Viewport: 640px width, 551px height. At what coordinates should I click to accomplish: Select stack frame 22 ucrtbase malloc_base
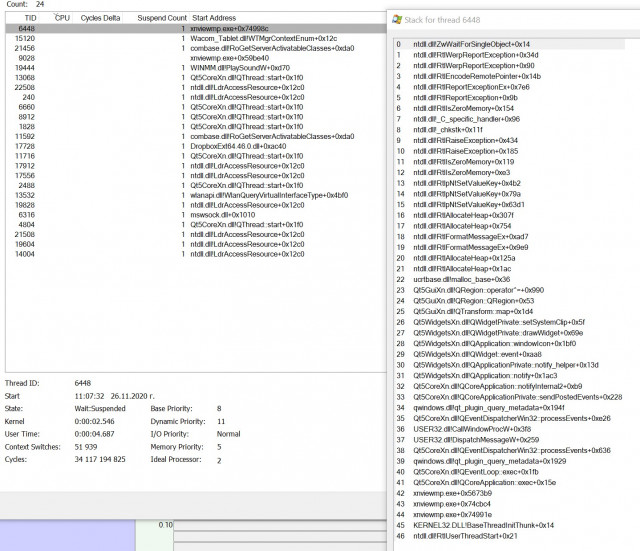tap(509, 280)
